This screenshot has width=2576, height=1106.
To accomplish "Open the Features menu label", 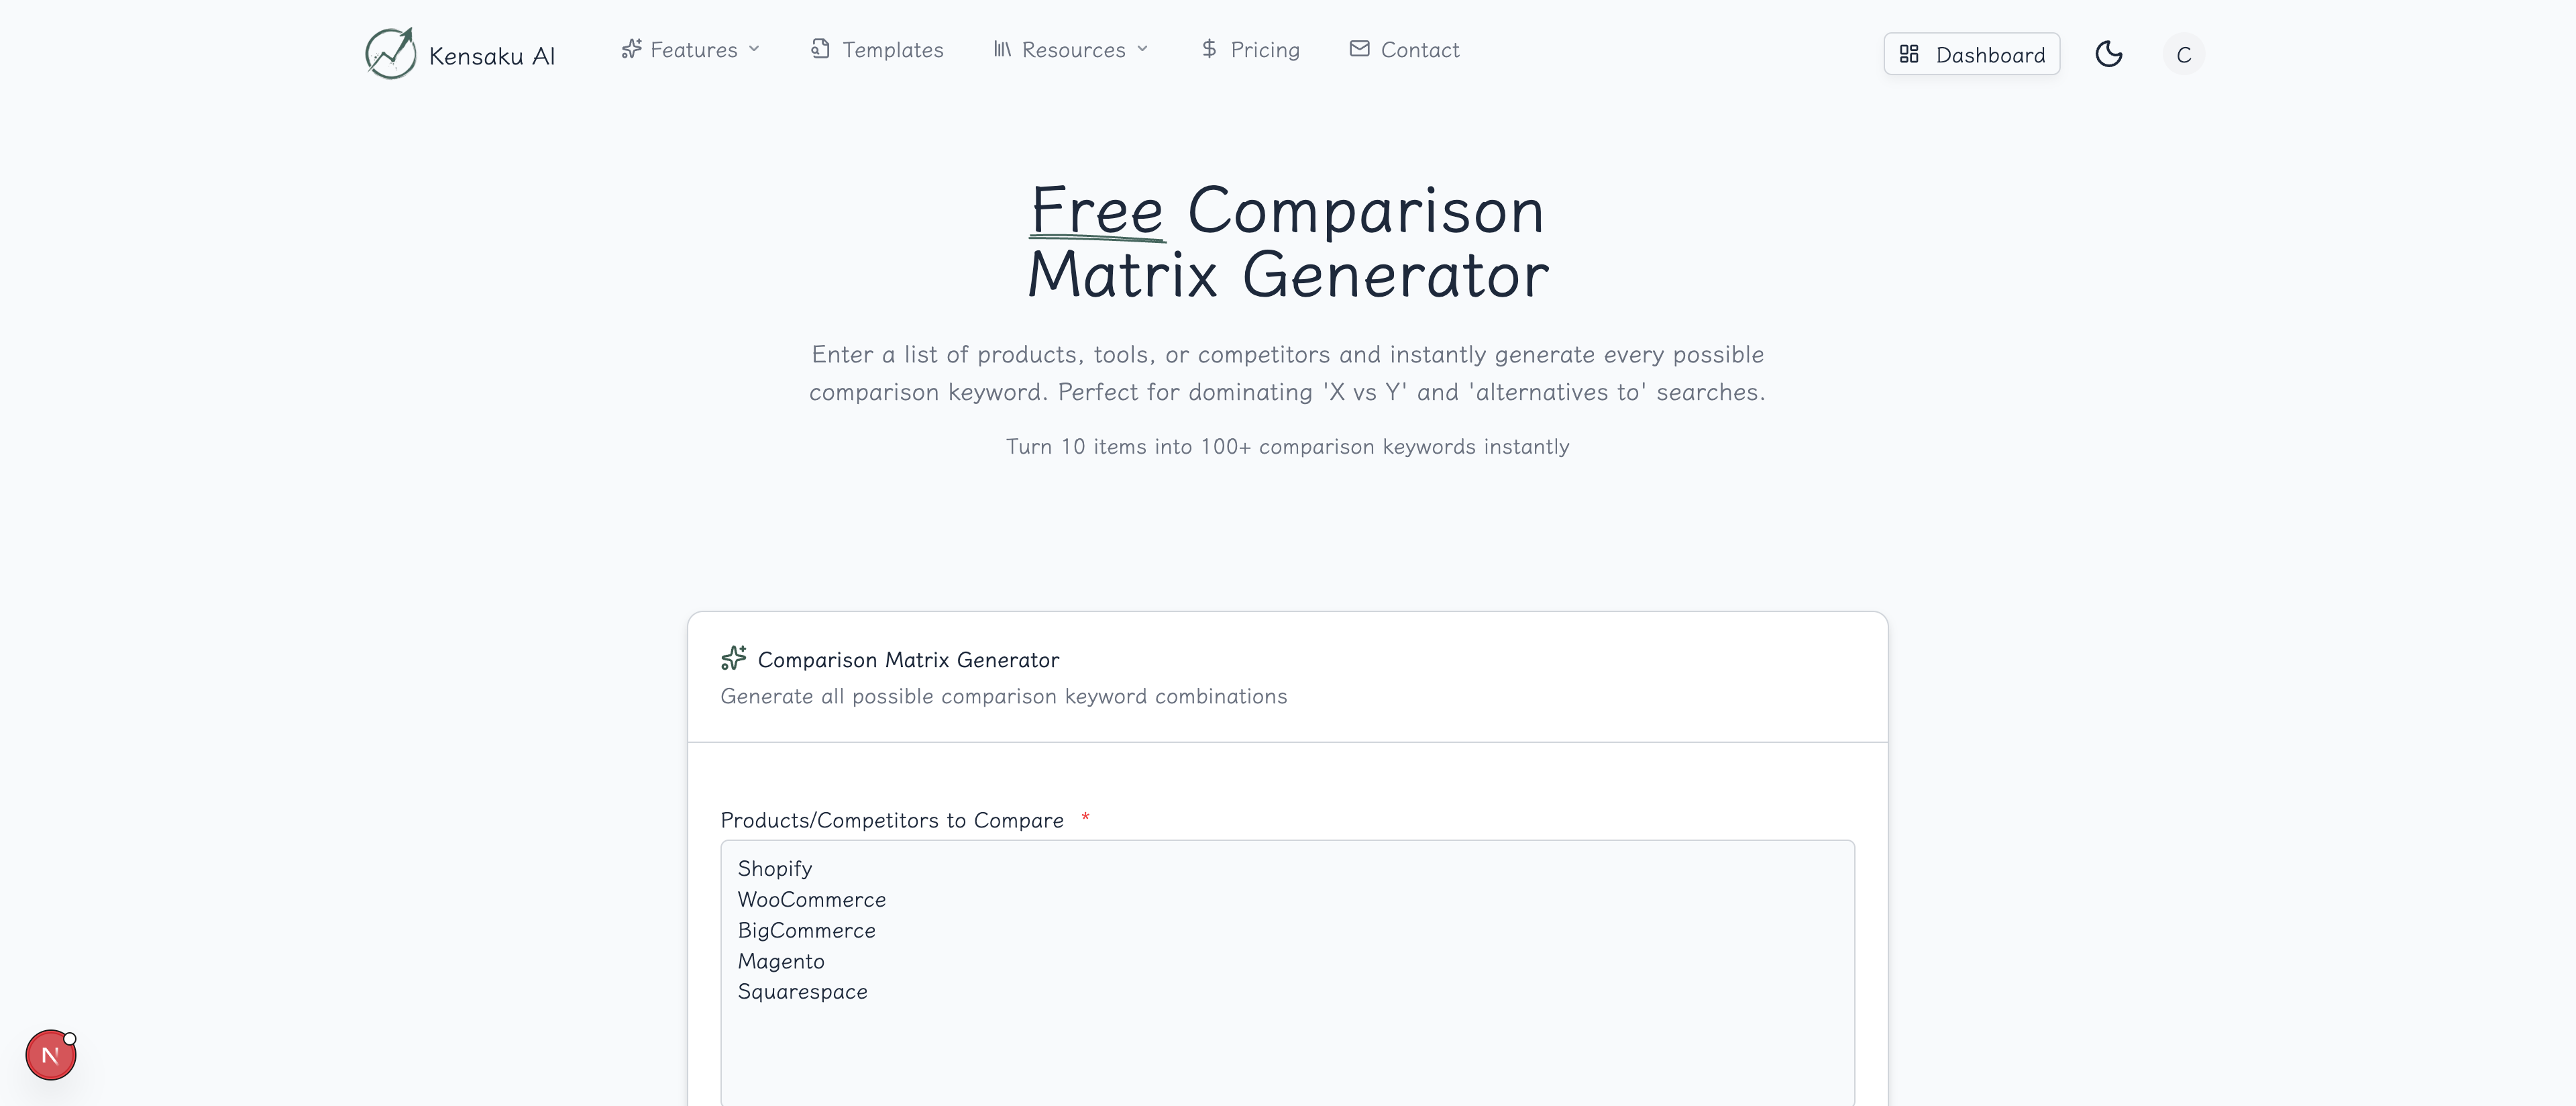I will [x=693, y=50].
